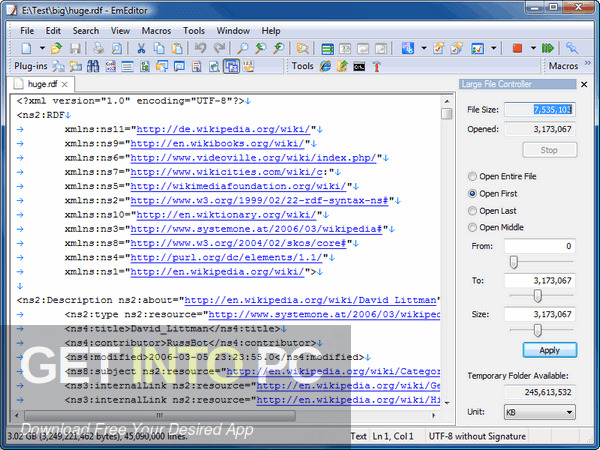Click the Copy icon
The width and height of the screenshot is (600, 450).
(x=159, y=49)
